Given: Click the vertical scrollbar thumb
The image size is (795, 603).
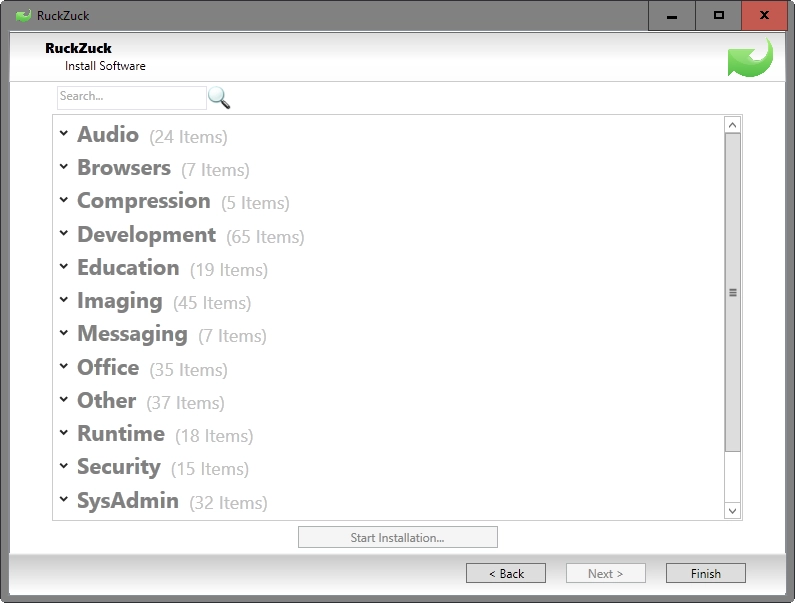Looking at the screenshot, I should [x=733, y=293].
